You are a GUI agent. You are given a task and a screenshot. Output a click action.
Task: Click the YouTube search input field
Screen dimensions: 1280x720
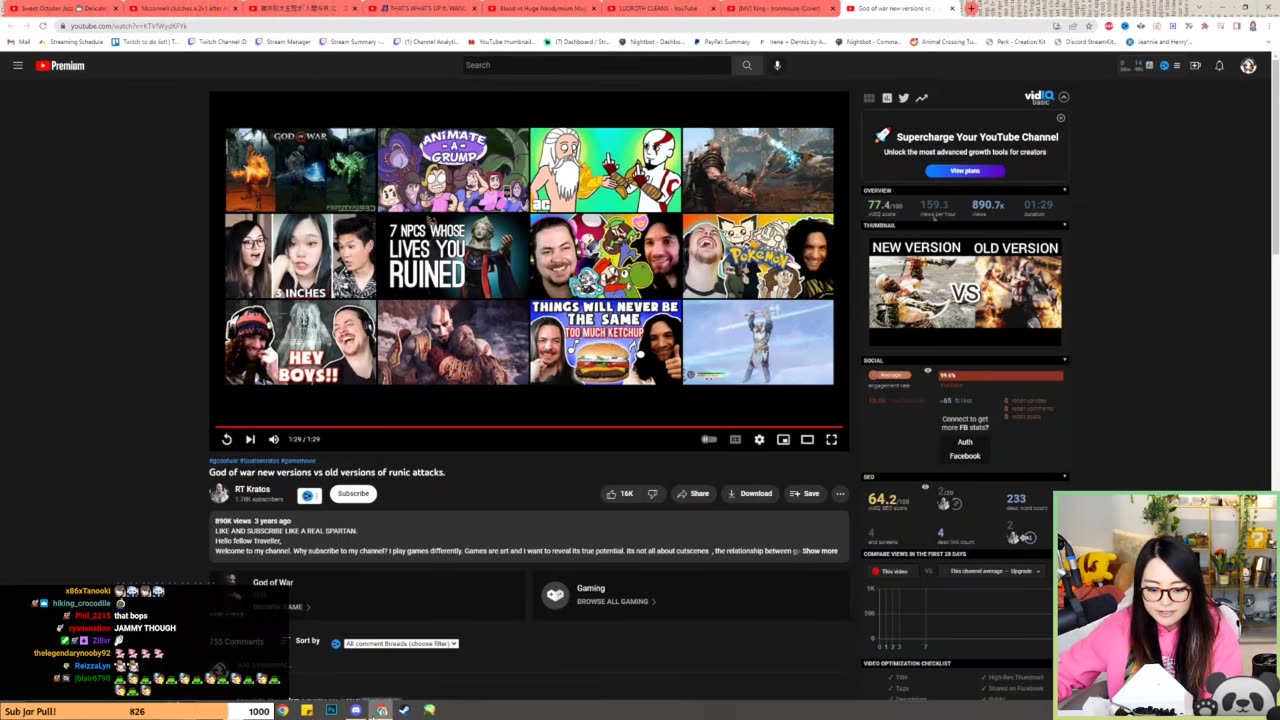[x=595, y=65]
